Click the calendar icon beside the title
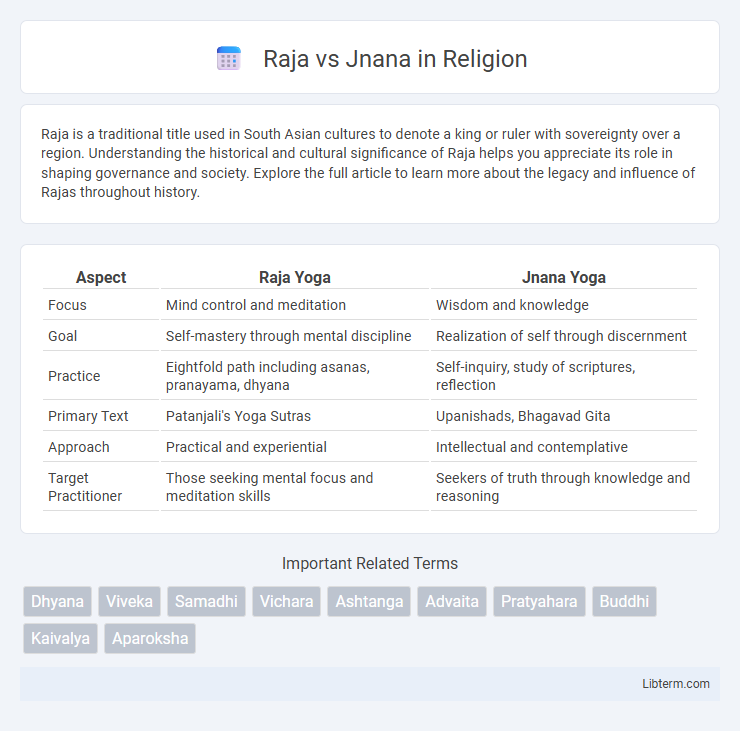Screen dimensions: 740x731 point(229,59)
